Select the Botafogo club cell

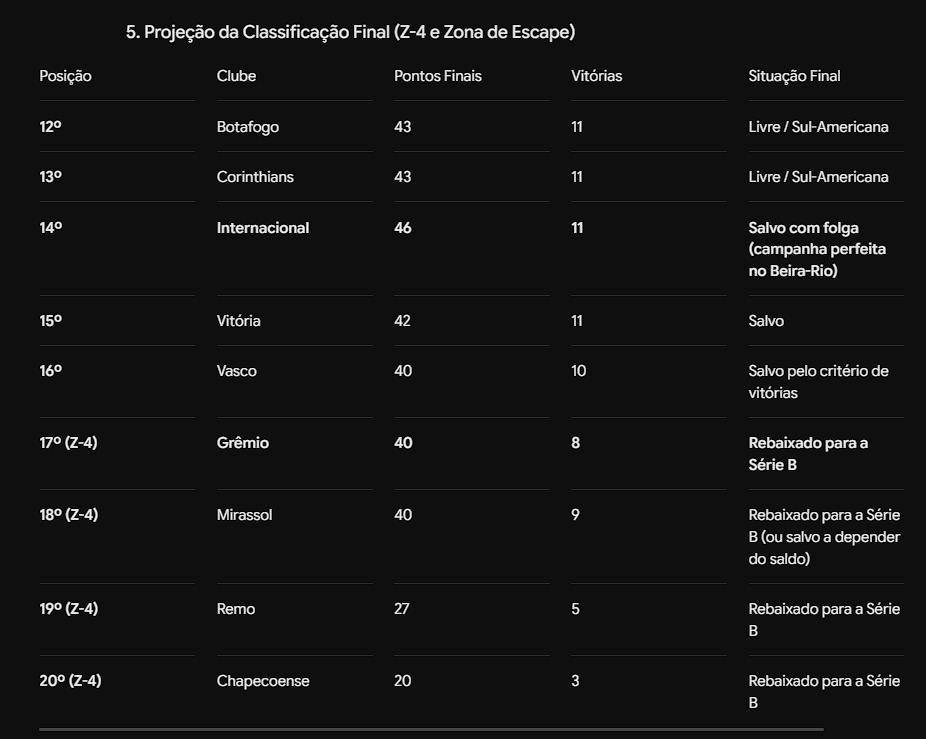point(247,127)
